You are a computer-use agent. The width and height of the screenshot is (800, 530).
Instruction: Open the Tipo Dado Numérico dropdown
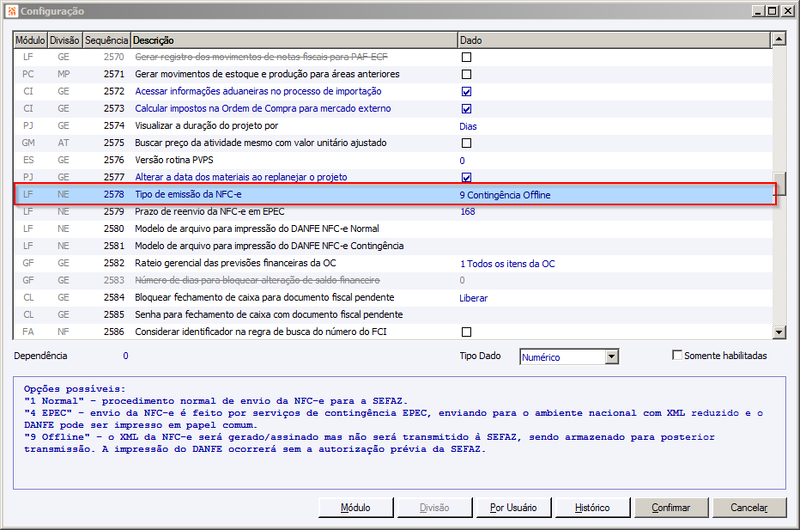tap(612, 357)
